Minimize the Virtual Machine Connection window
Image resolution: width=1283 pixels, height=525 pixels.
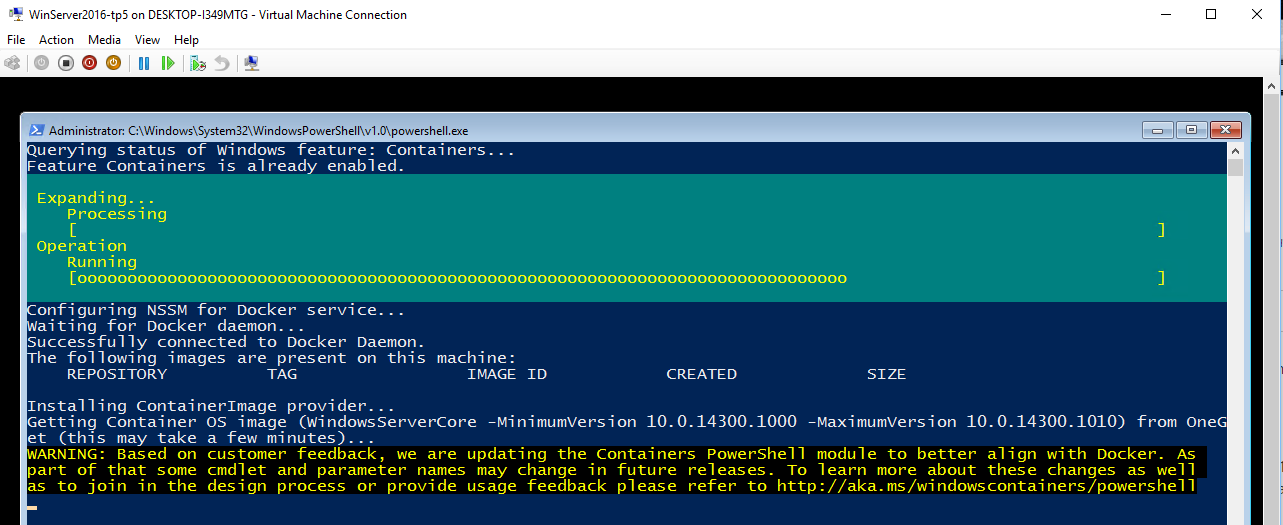click(1164, 14)
